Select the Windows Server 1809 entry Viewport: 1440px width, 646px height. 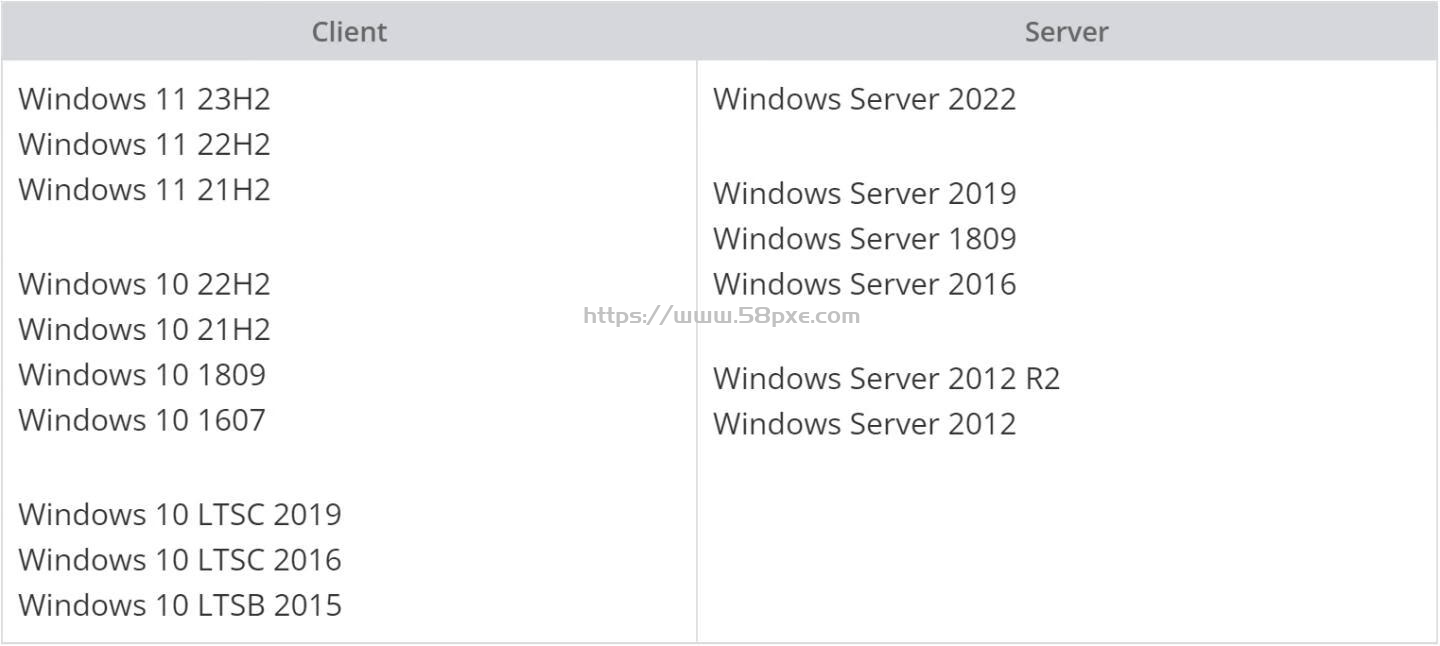click(865, 238)
